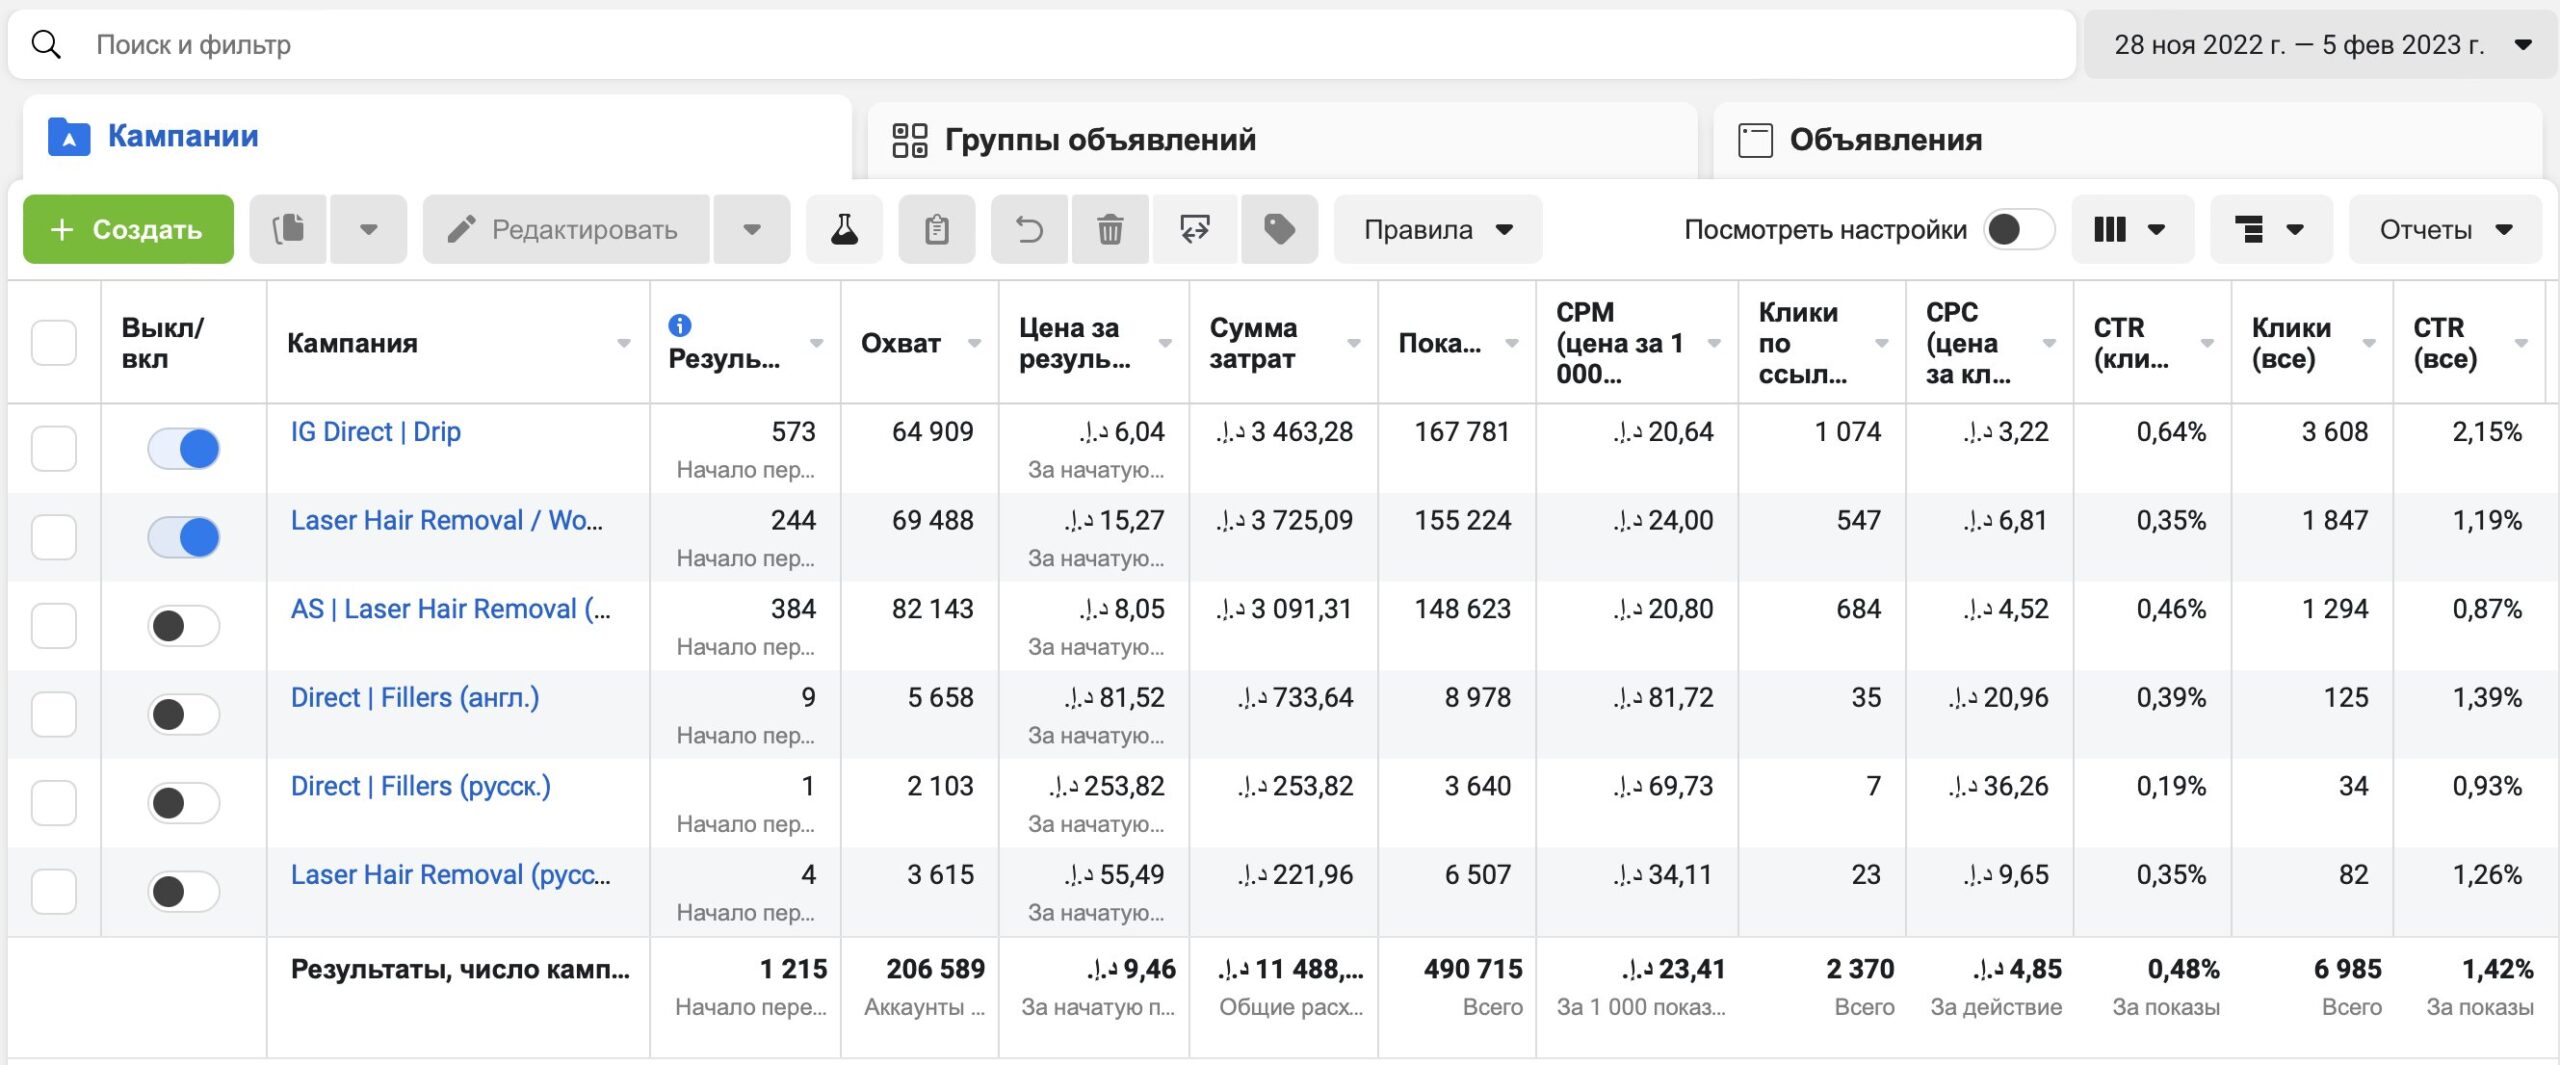Image resolution: width=2560 pixels, height=1065 pixels.
Task: Click the info icon above Результаты column
Action: (x=680, y=325)
